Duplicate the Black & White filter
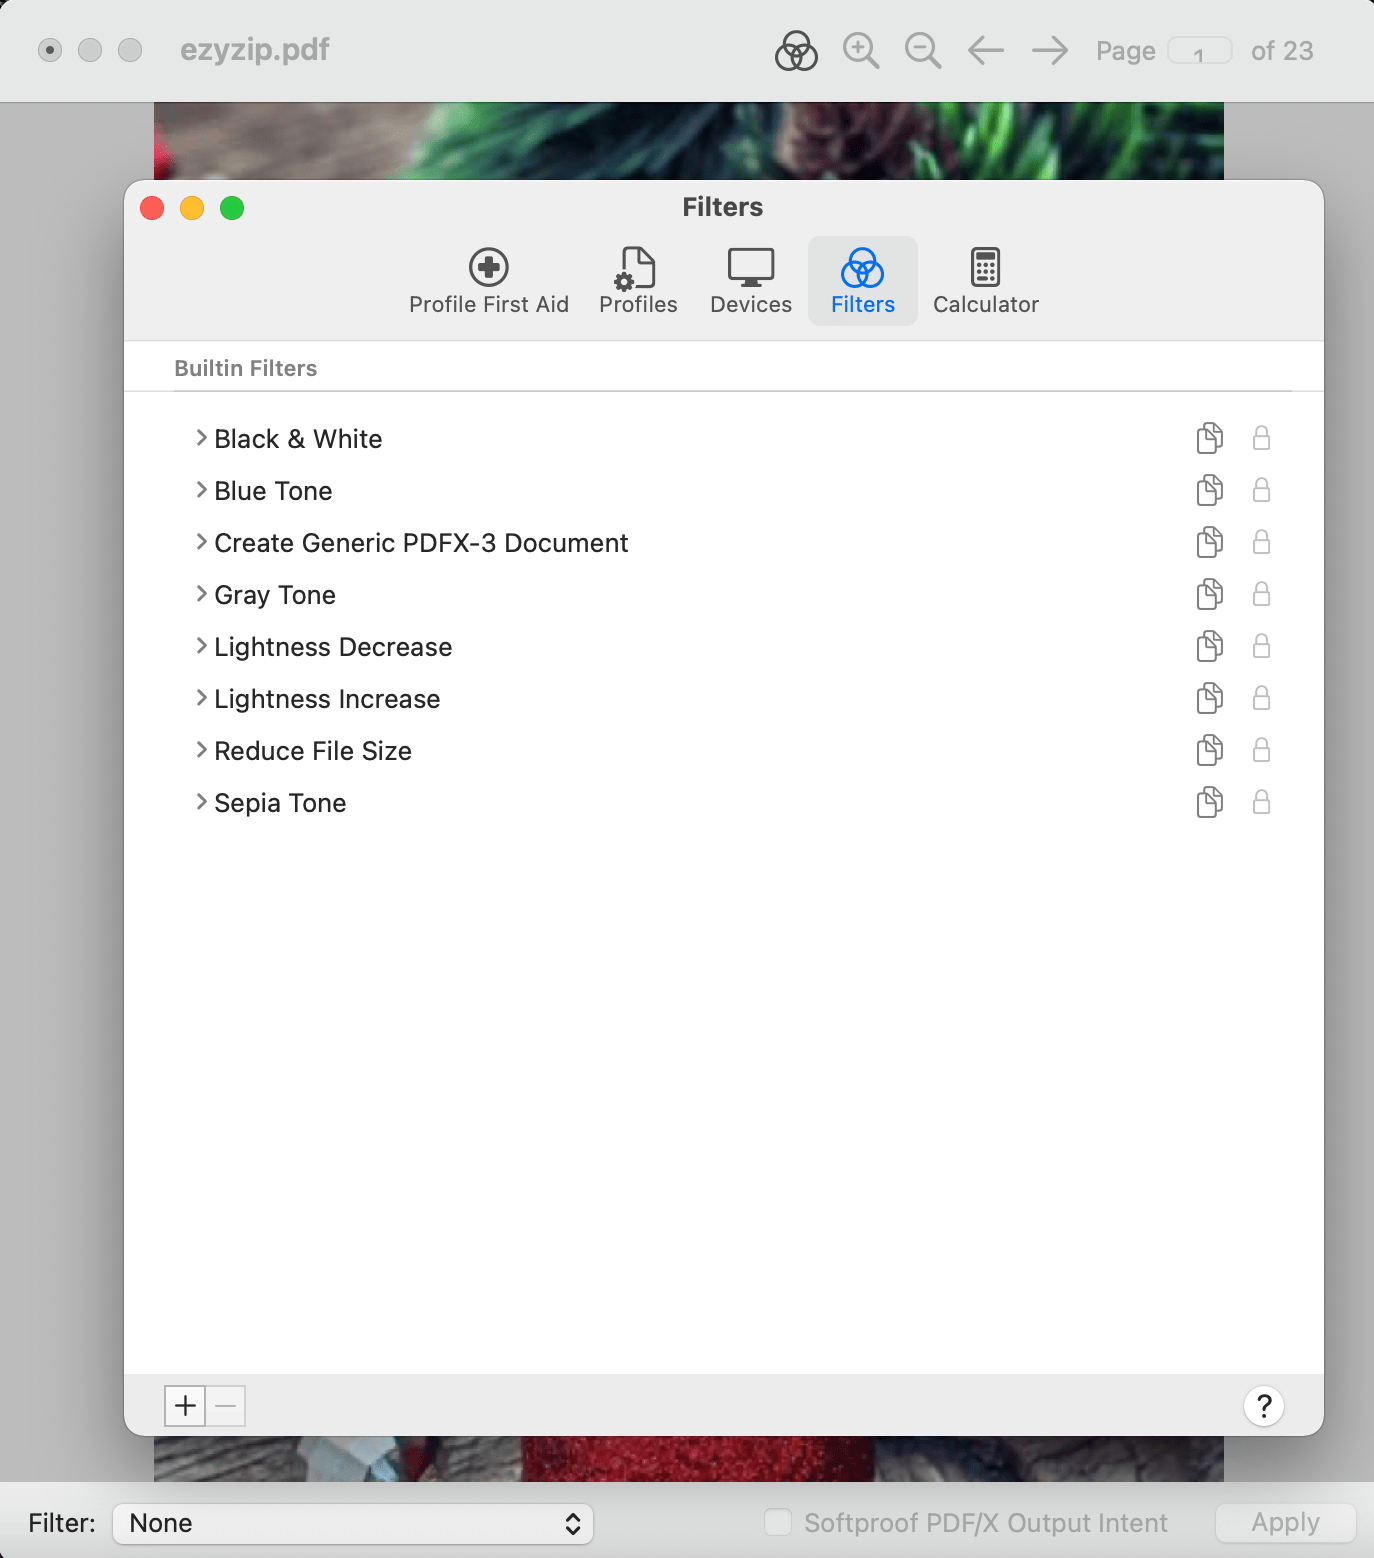This screenshot has width=1374, height=1558. (x=1209, y=438)
